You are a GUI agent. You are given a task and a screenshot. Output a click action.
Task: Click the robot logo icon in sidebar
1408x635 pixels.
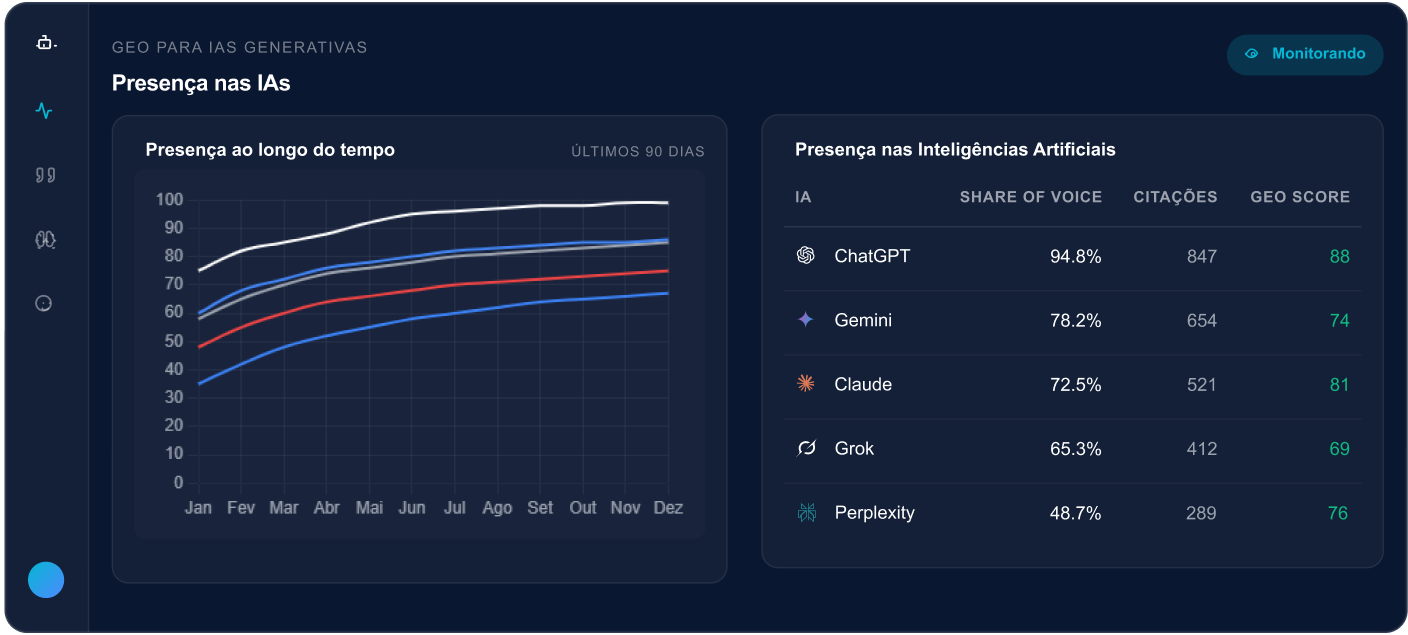45,43
